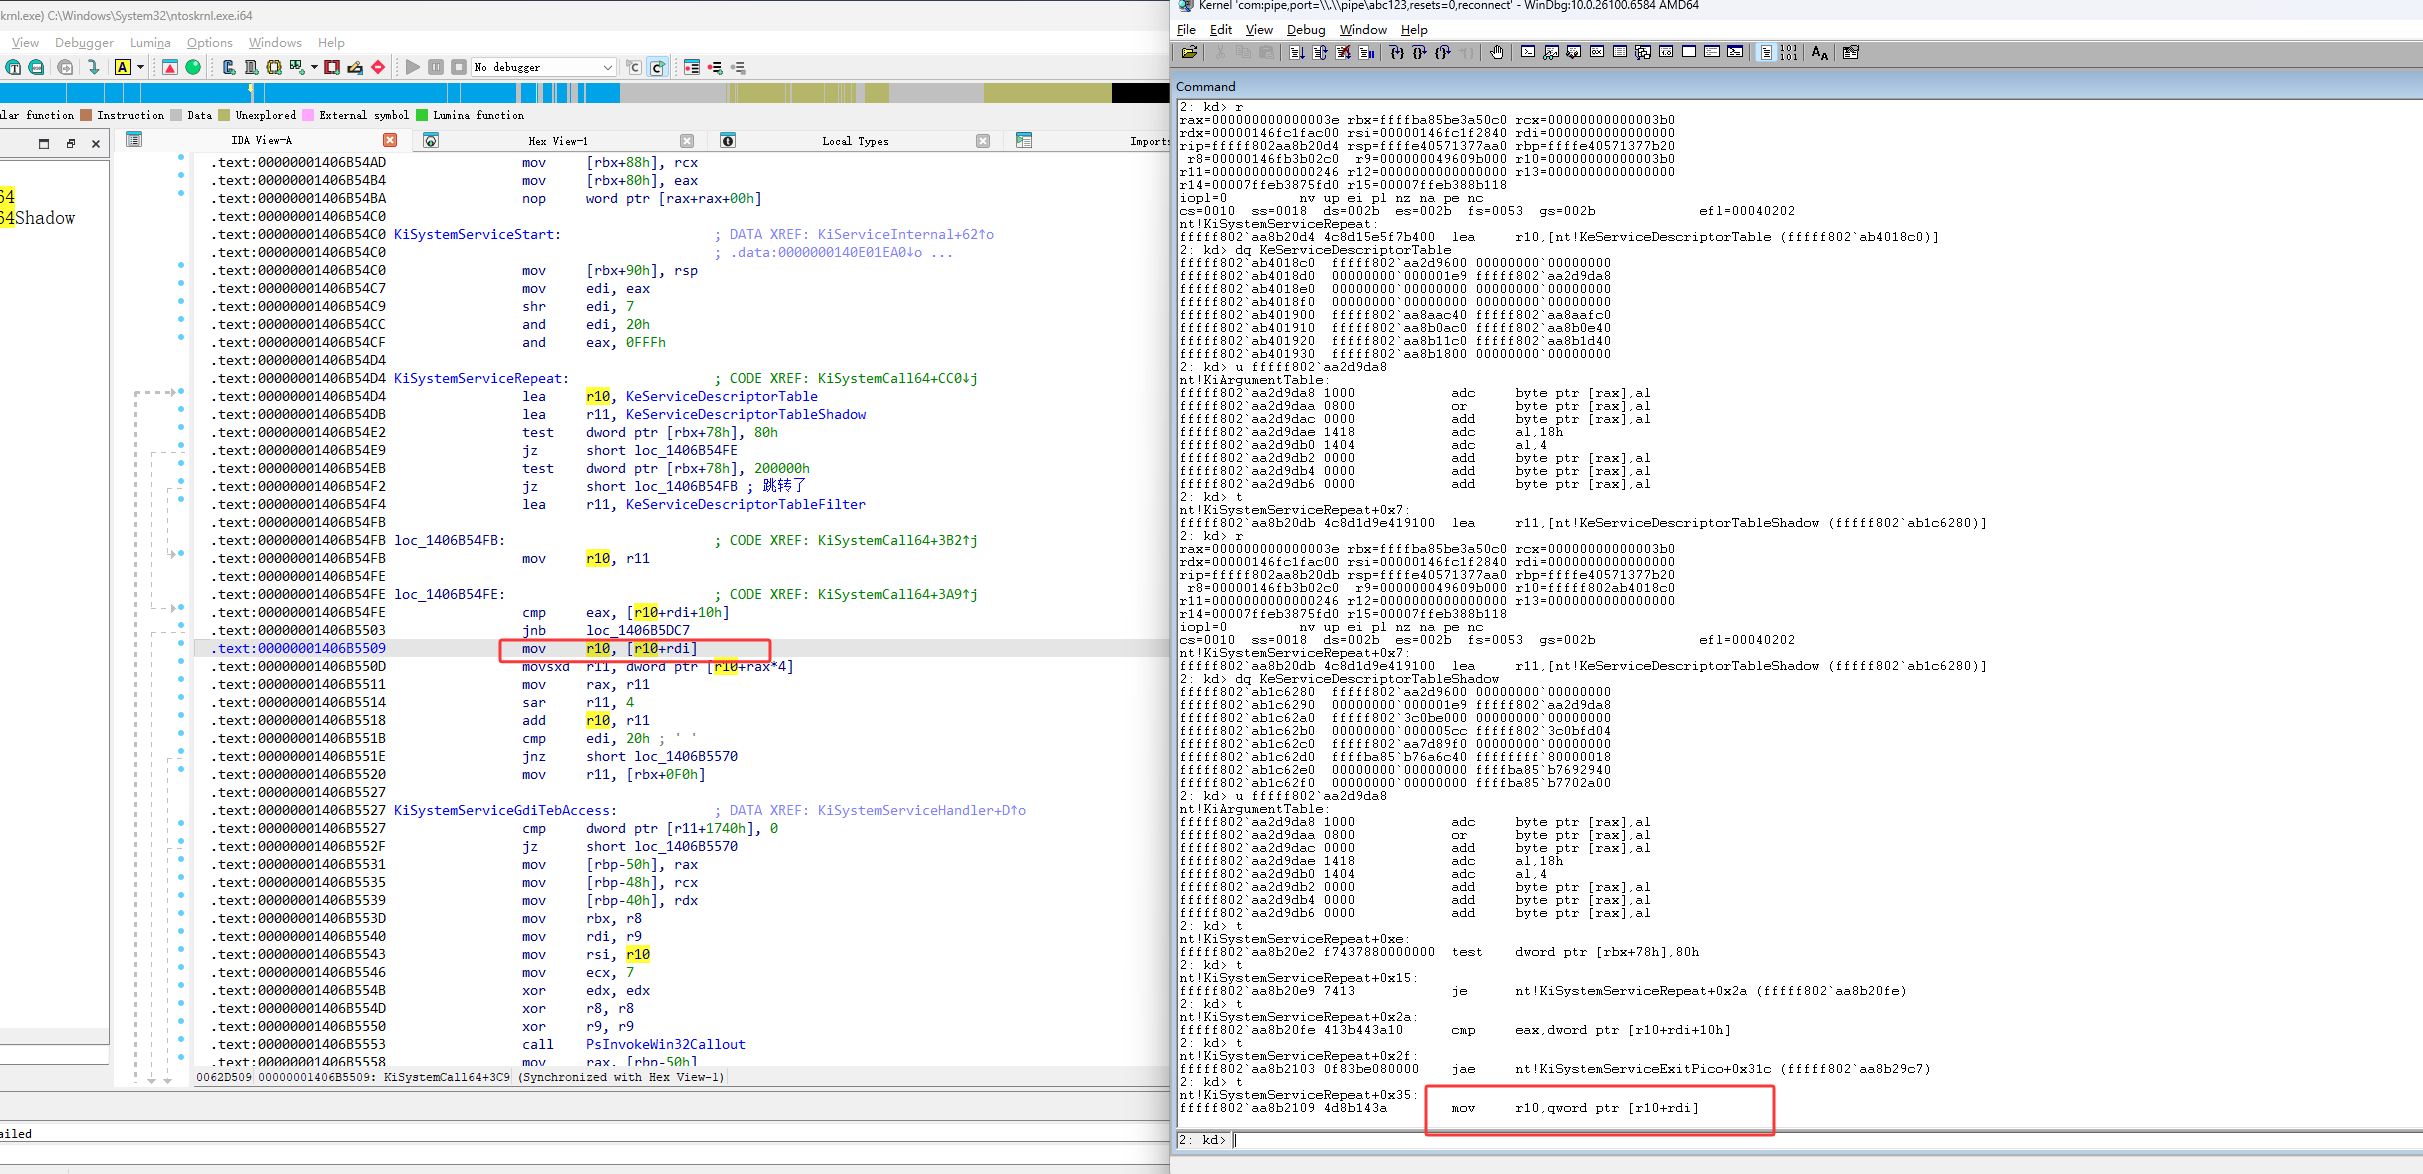Open WinDbg Command window icon
Image resolution: width=2423 pixels, height=1174 pixels.
tap(1528, 53)
